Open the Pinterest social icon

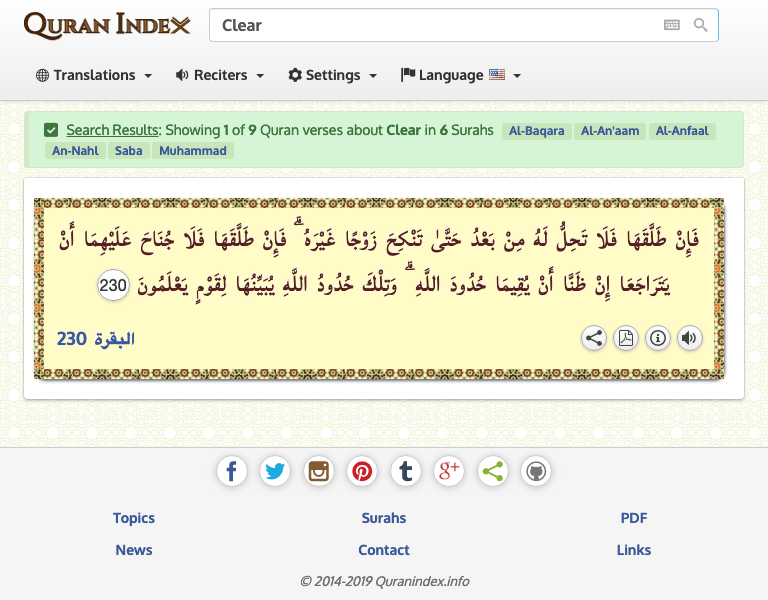point(362,471)
